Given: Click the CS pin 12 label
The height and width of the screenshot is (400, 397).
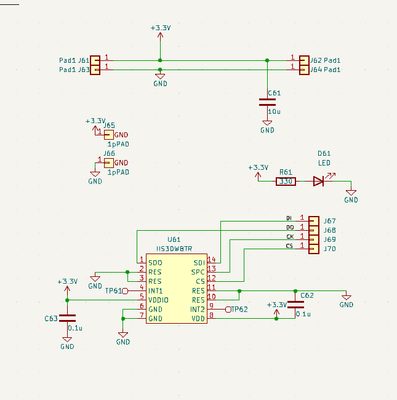Looking at the screenshot, I should point(200,281).
